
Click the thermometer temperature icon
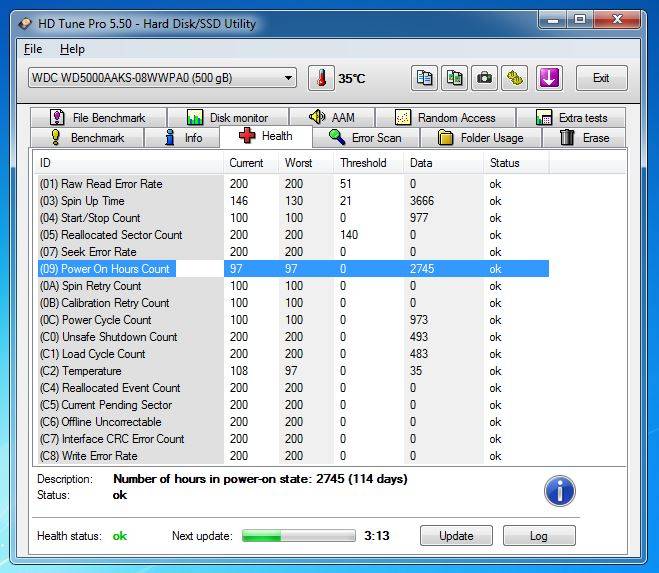[322, 78]
